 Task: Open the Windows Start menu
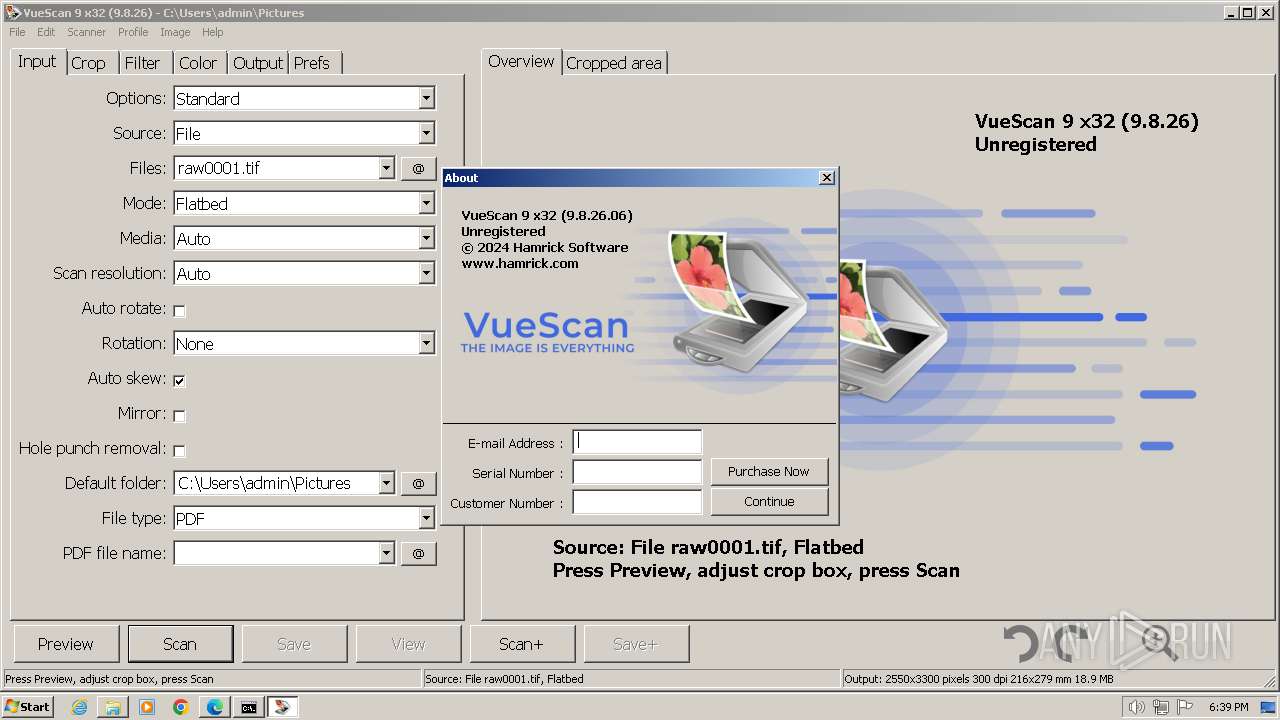click(x=28, y=706)
